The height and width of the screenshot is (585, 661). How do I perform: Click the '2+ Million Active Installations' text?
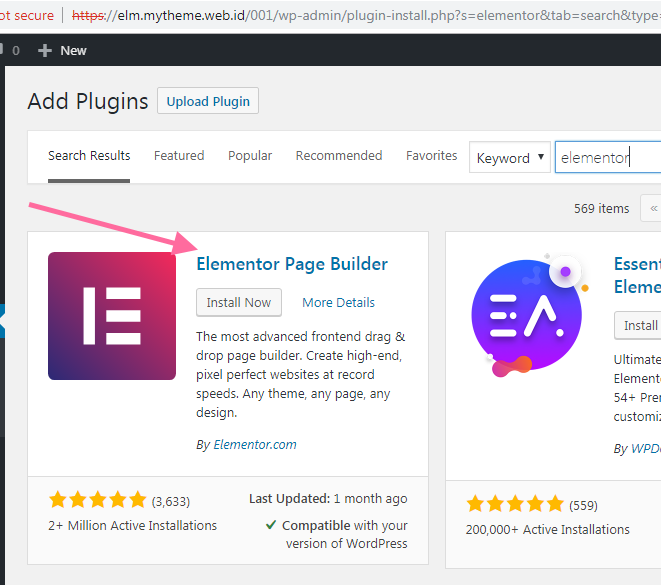pos(132,526)
